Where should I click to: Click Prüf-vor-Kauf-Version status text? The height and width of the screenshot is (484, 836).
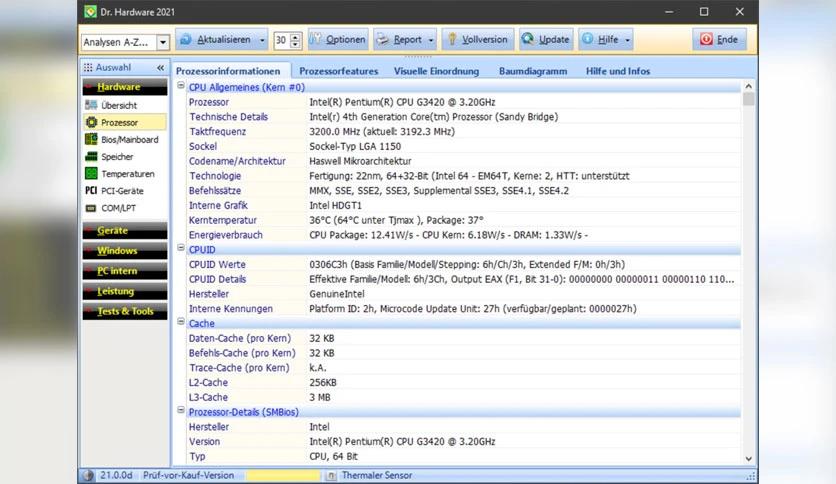[x=188, y=475]
